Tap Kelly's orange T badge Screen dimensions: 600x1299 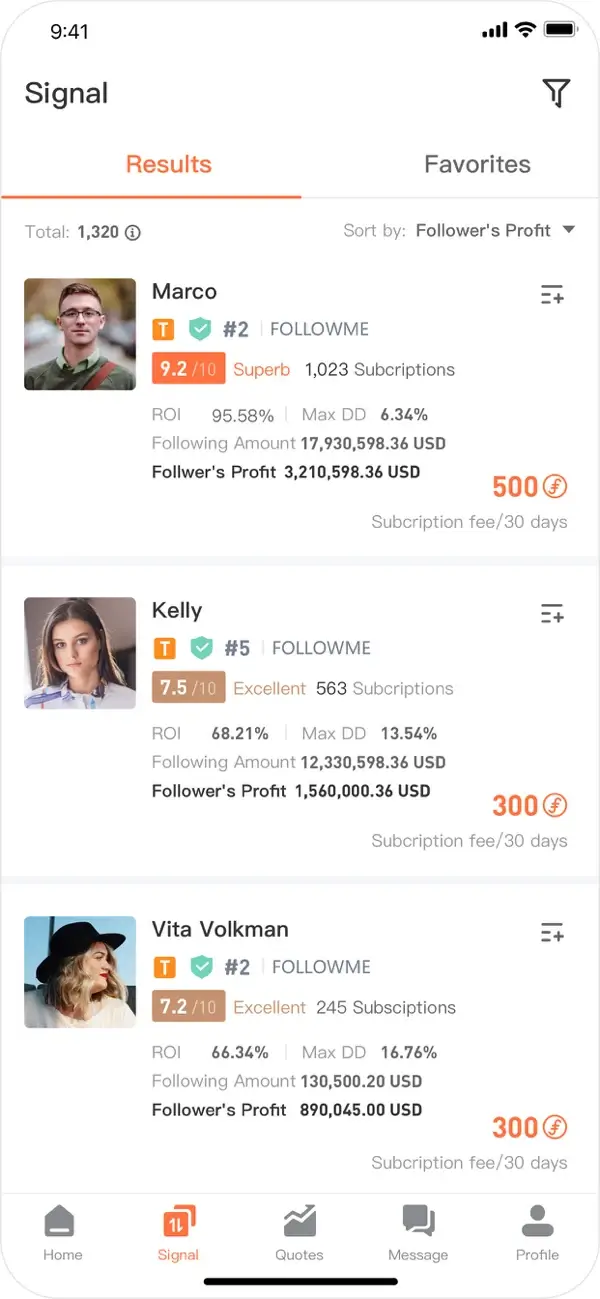pos(164,648)
